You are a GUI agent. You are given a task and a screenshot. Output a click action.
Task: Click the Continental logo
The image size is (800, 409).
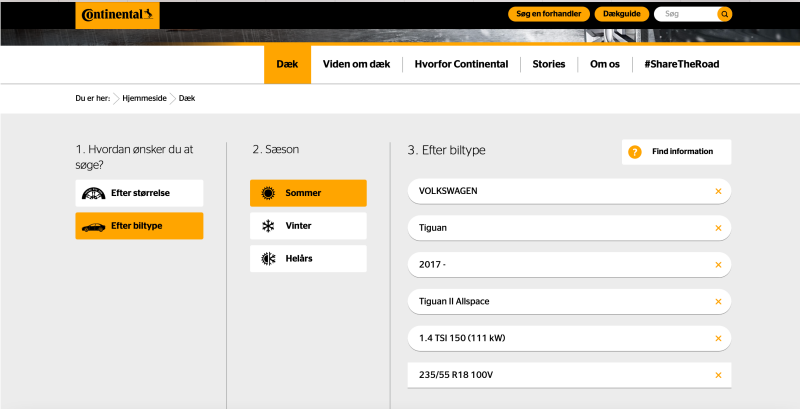click(x=117, y=15)
